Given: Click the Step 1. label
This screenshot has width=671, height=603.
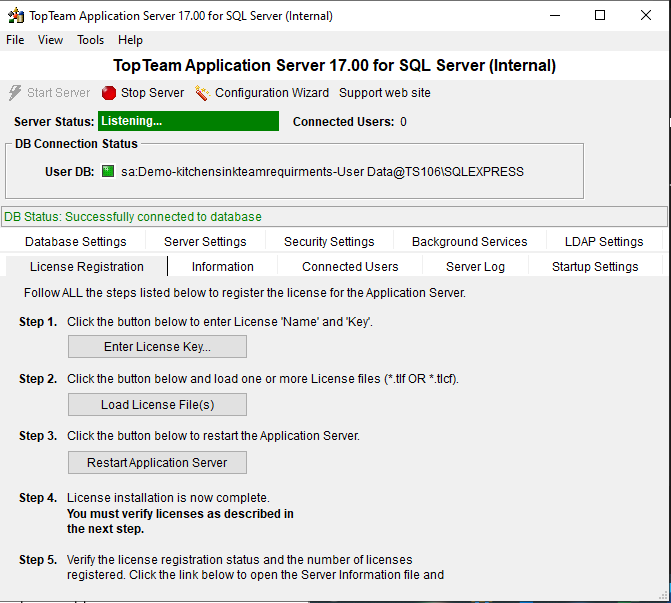Looking at the screenshot, I should coord(38,321).
